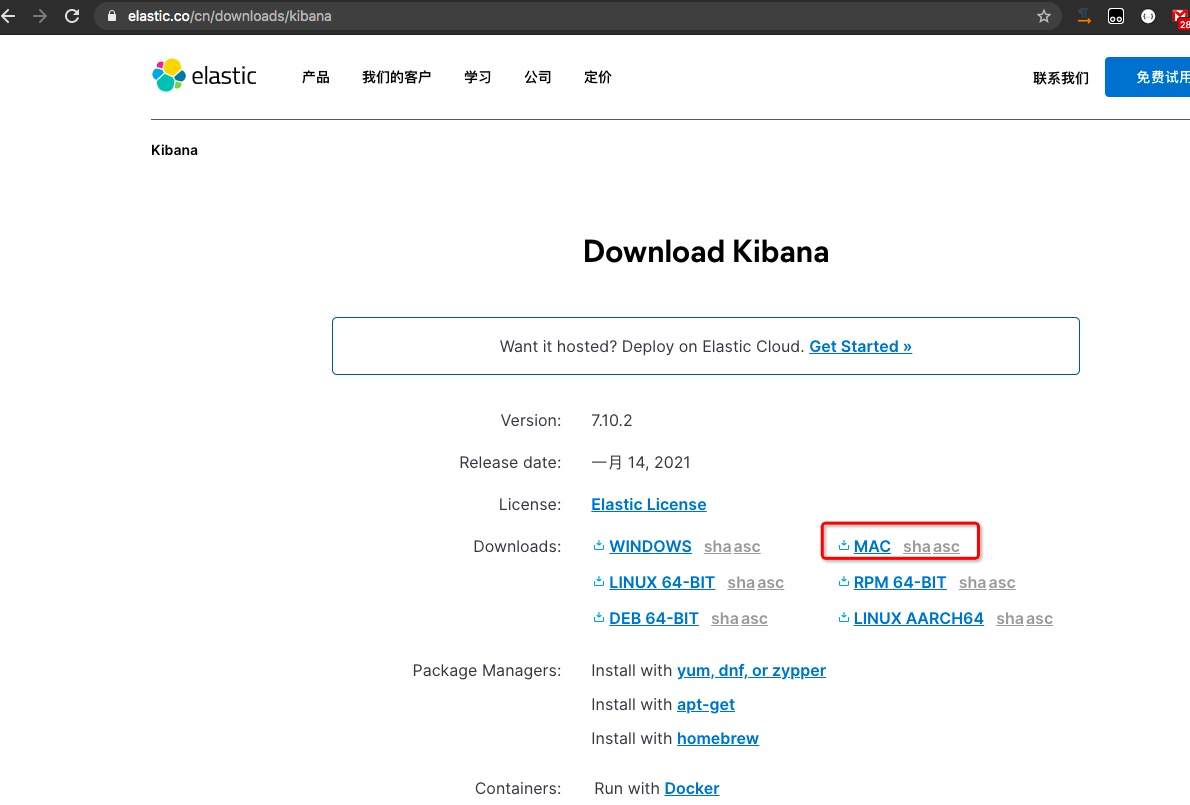Click the 免费试用 button
The width and height of the screenshot is (1190, 805).
click(1148, 77)
